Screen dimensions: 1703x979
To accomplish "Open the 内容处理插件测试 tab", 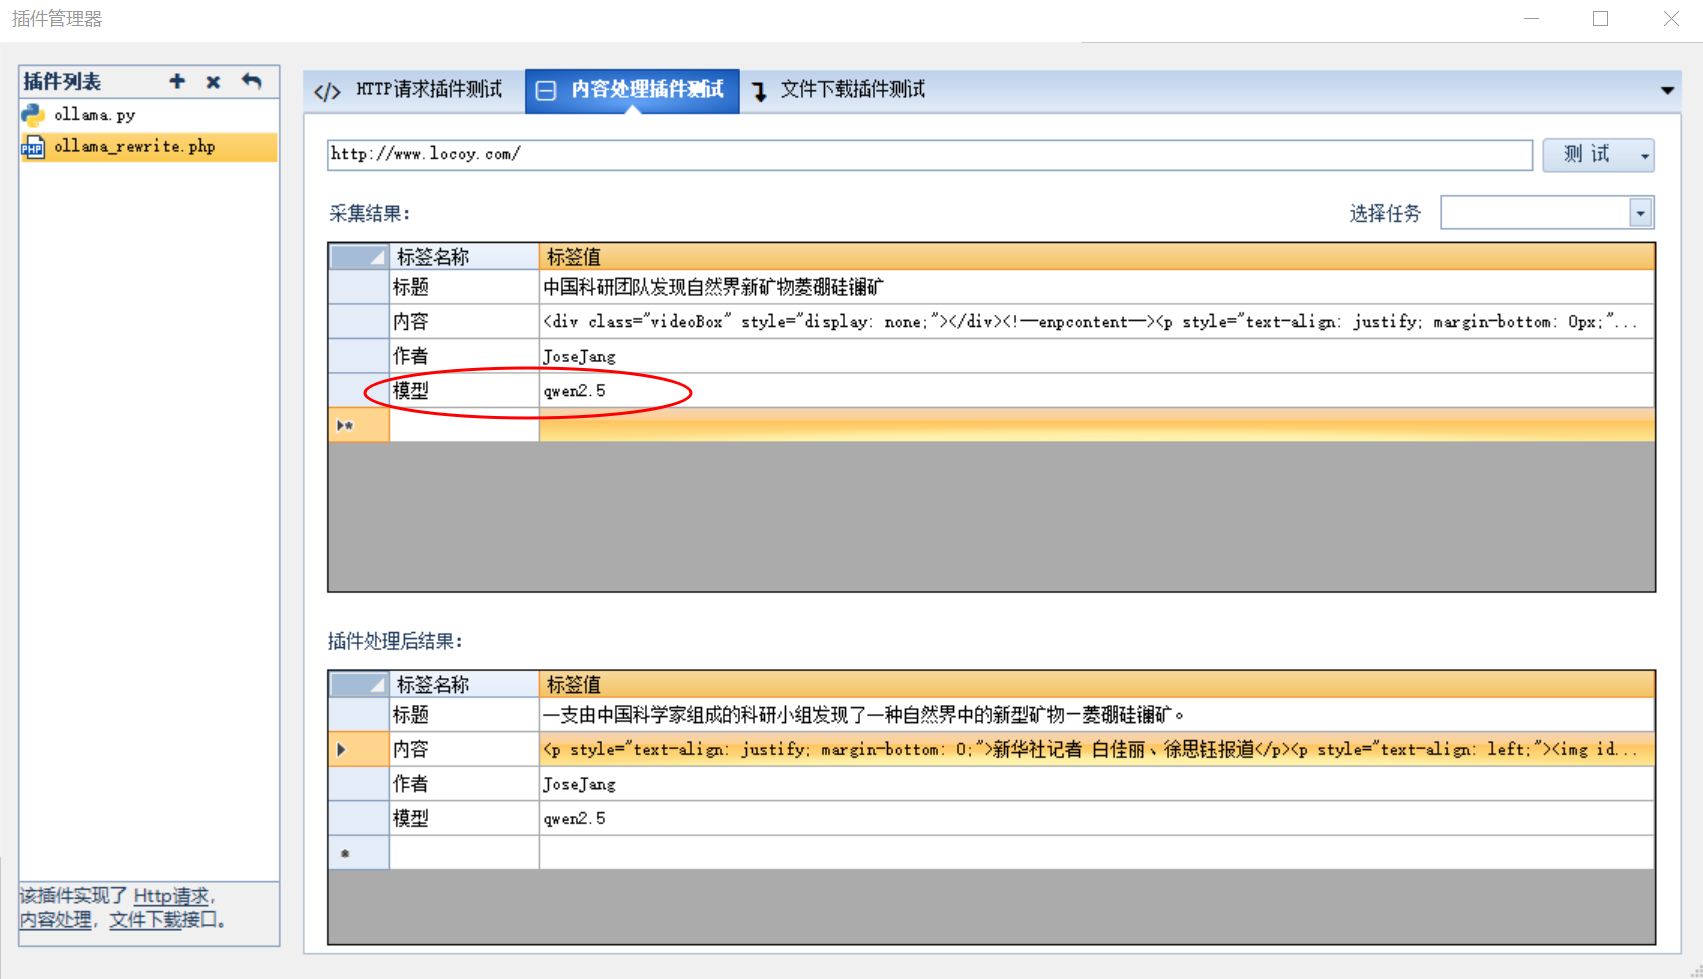I will click(646, 90).
